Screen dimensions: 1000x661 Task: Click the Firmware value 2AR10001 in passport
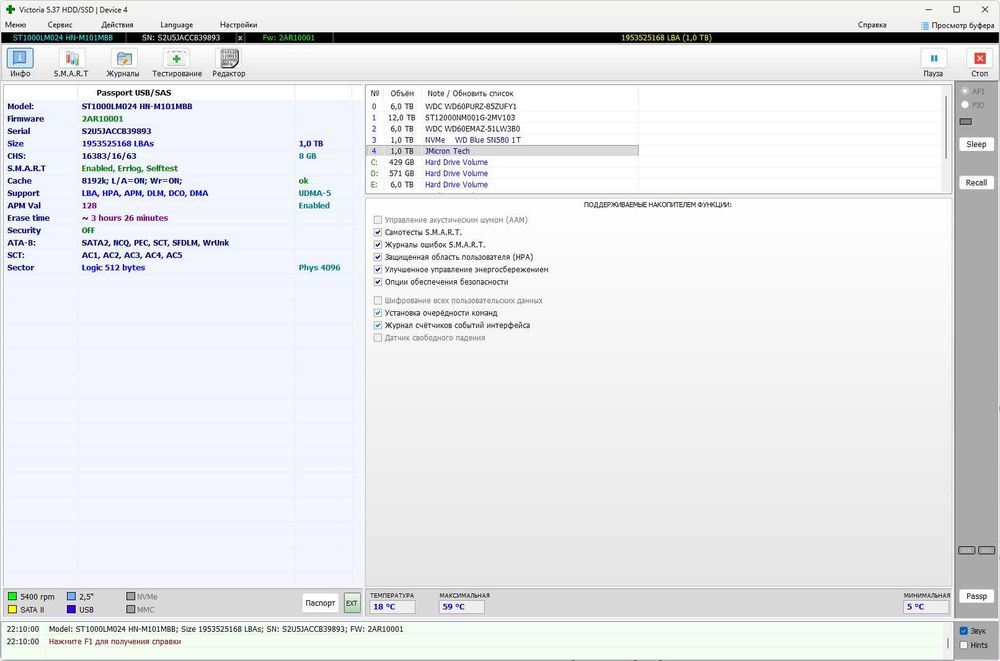[x=103, y=119]
